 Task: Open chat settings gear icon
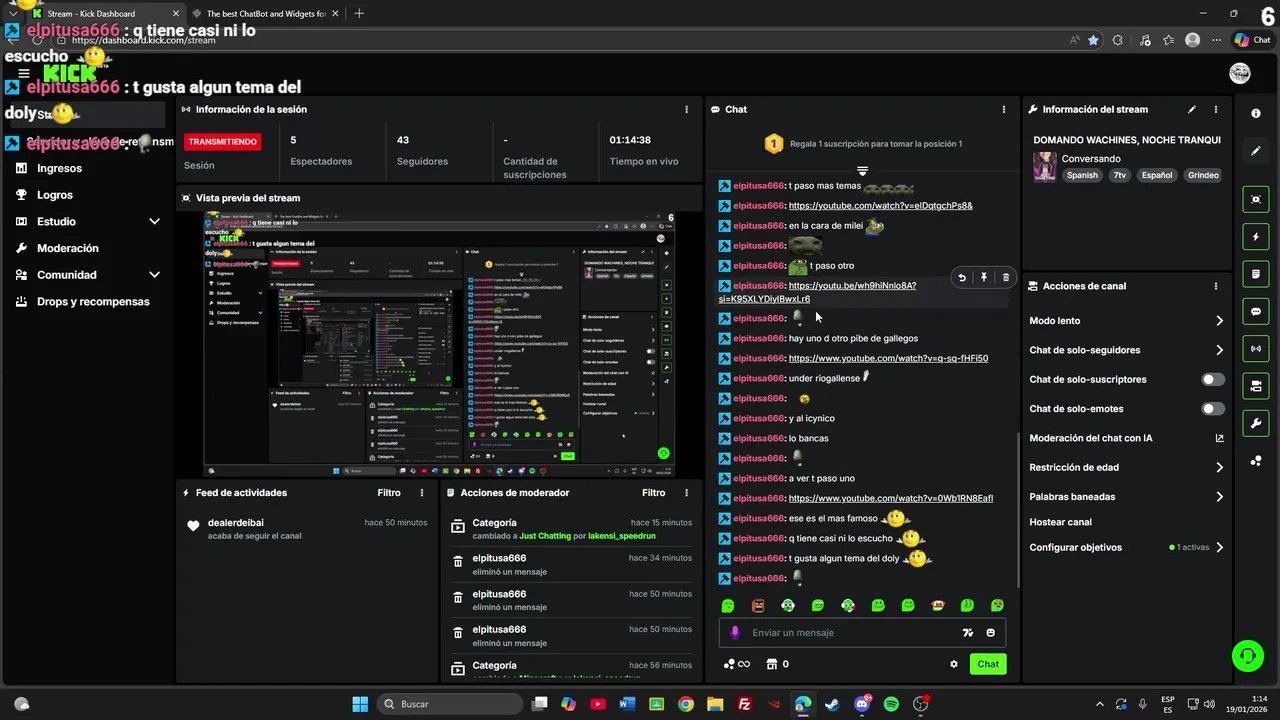point(954,664)
